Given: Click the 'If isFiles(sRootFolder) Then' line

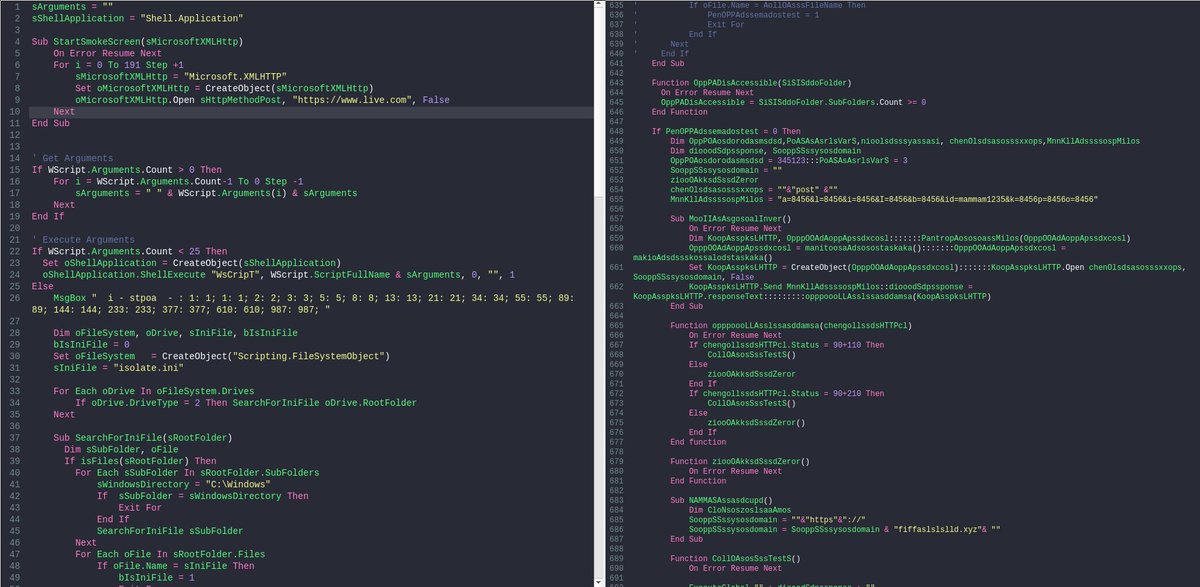Looking at the screenshot, I should pyautogui.click(x=140, y=462).
